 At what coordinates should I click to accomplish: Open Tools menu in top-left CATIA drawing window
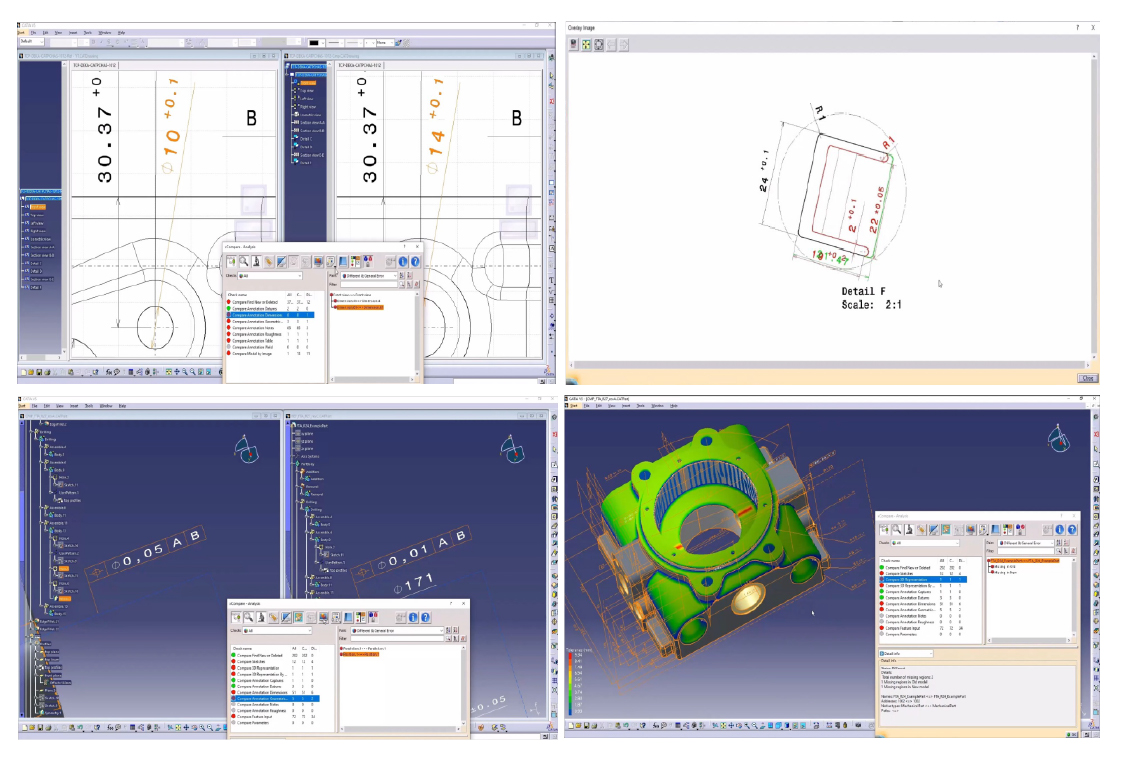[x=88, y=33]
